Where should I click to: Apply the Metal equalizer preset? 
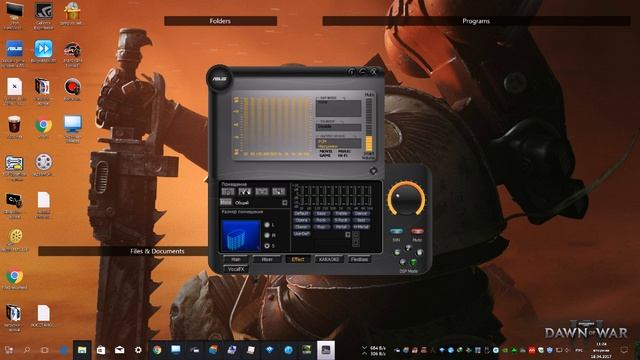click(341, 227)
